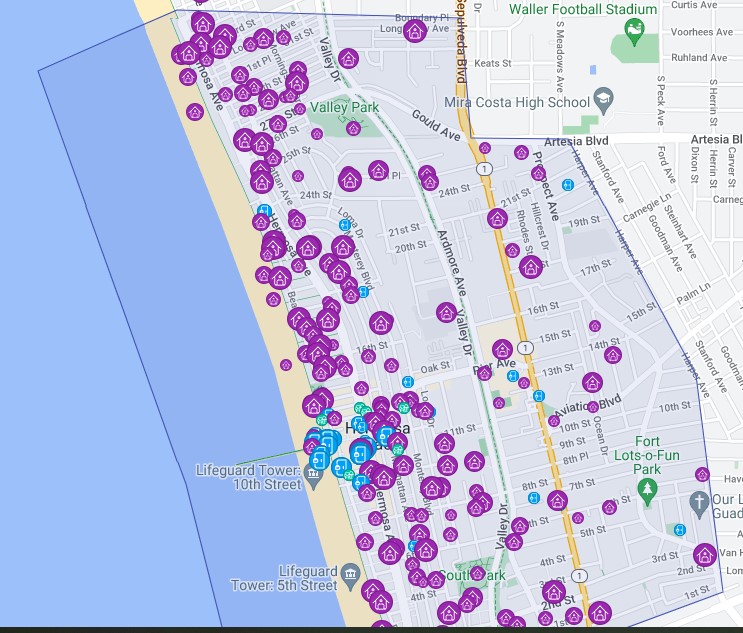This screenshot has width=743, height=633.
Task: Select purple marker on Artesia Blvd near Prospect
Action: [521, 153]
